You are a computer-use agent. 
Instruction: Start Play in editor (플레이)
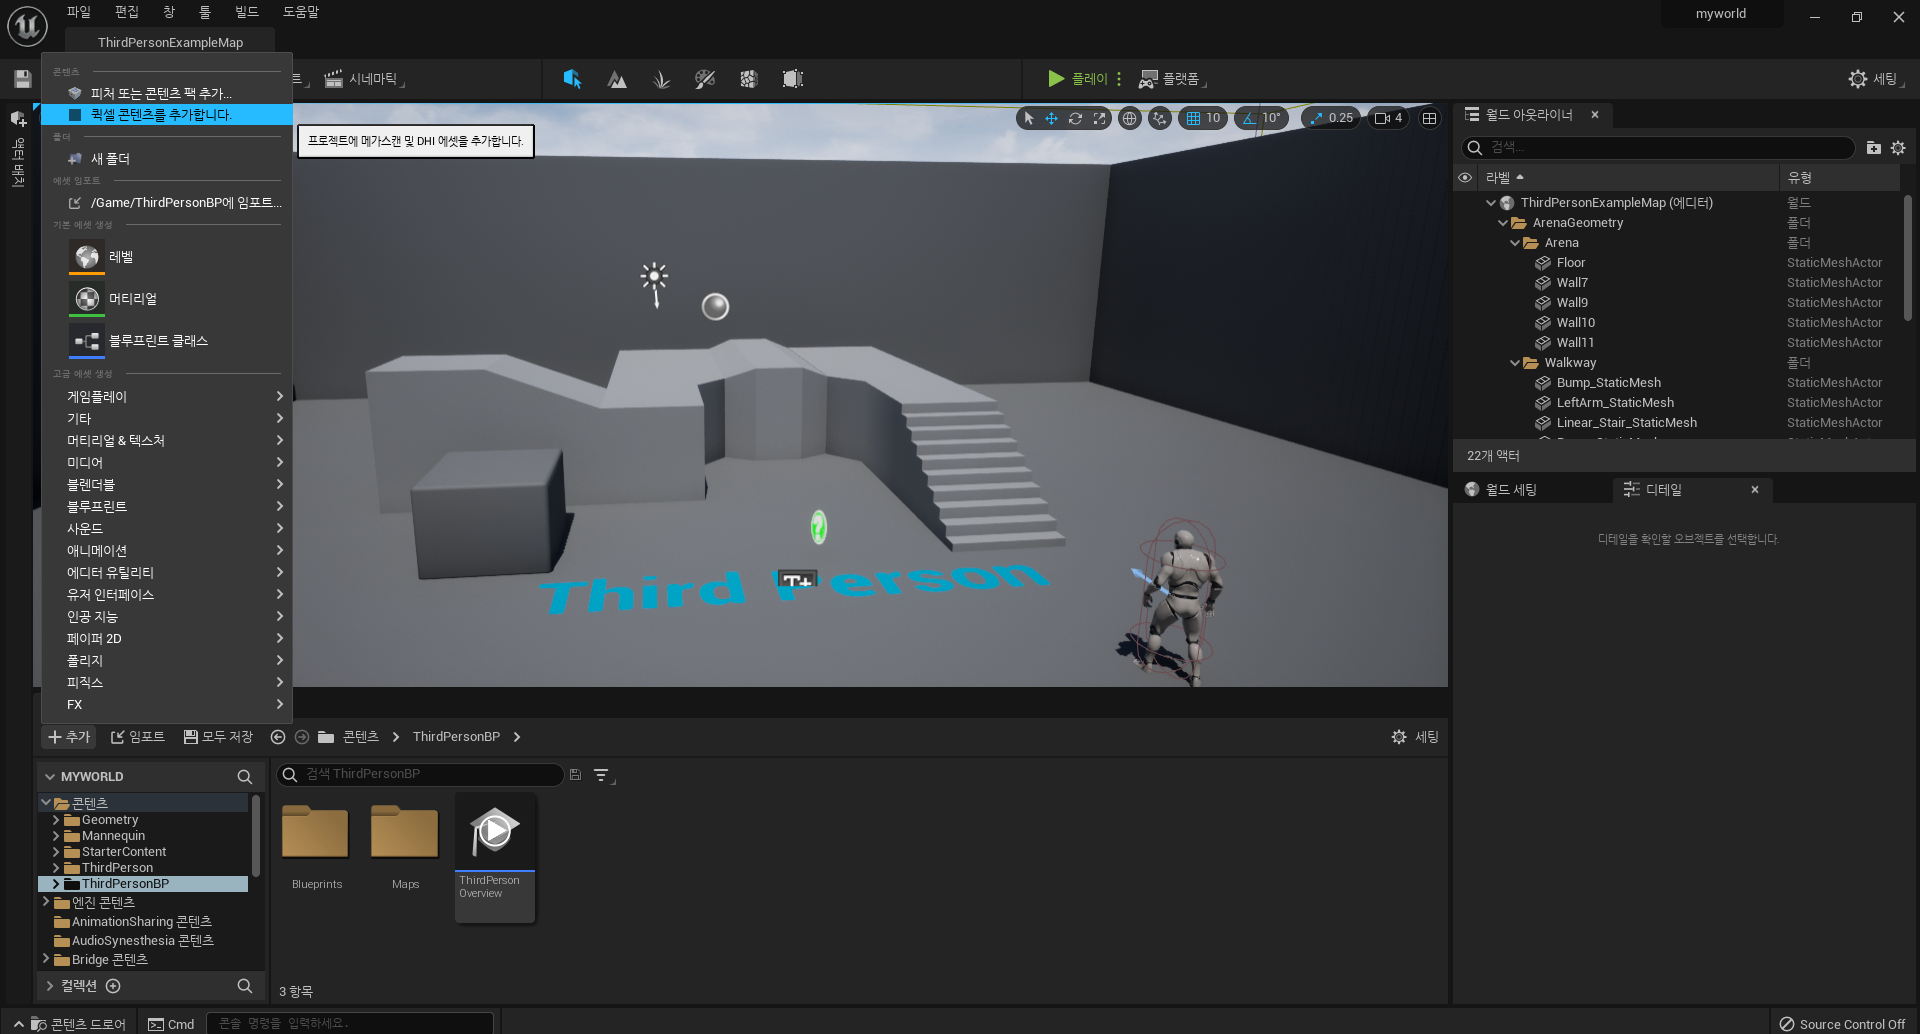coord(1077,79)
